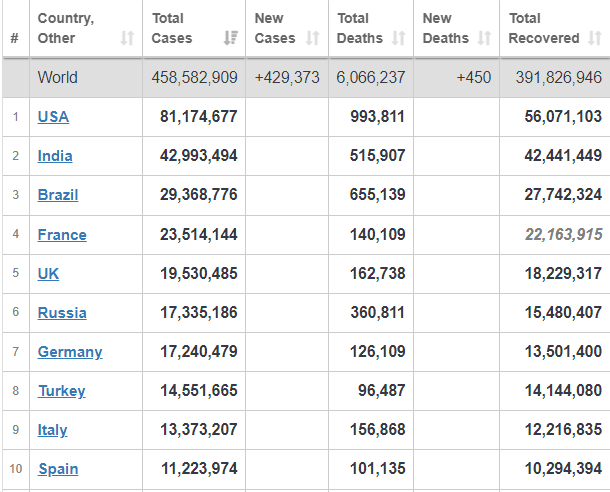
Task: Select Brazil total cases 29,368,776
Action: coord(199,194)
